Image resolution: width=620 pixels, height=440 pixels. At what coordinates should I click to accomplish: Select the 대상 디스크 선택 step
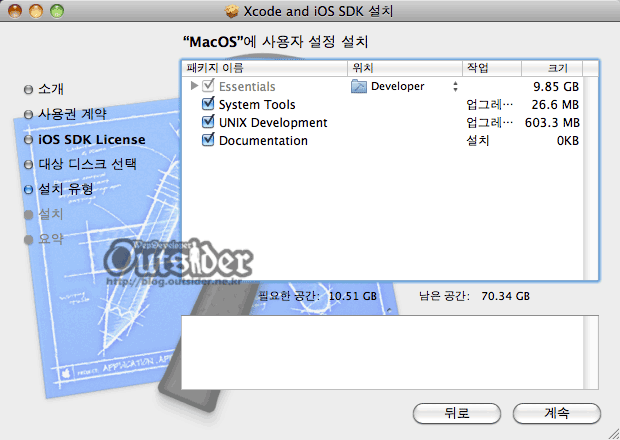87,164
